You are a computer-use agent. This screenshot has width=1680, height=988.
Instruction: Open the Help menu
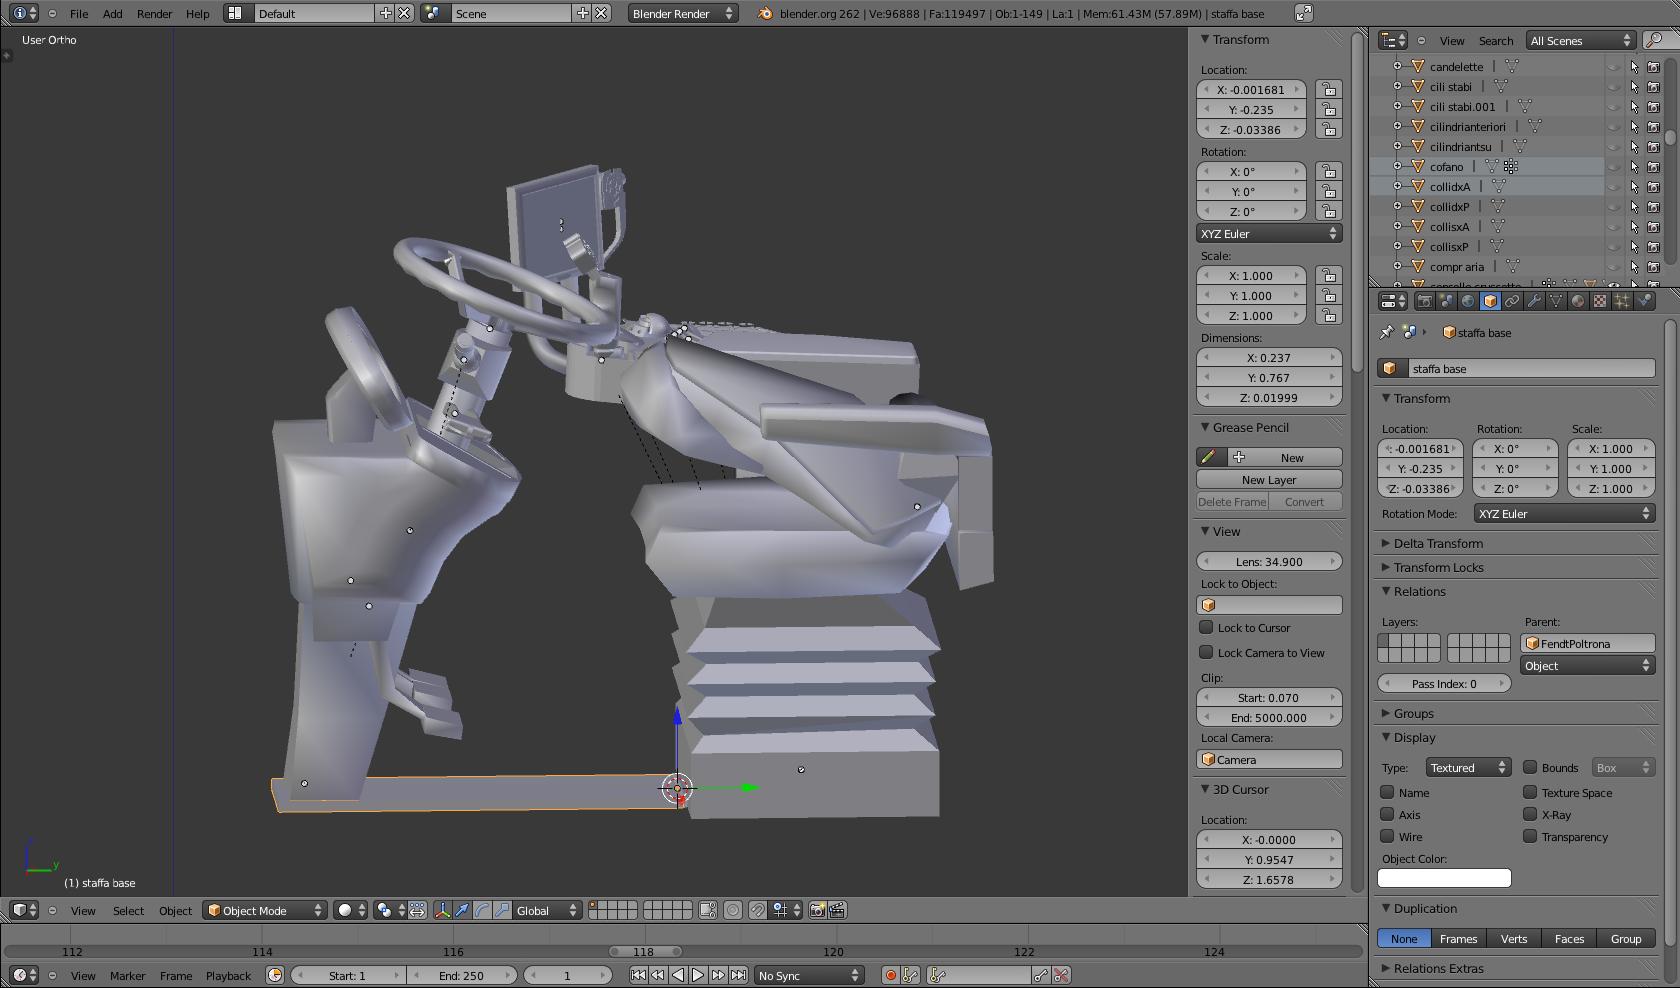click(x=198, y=13)
